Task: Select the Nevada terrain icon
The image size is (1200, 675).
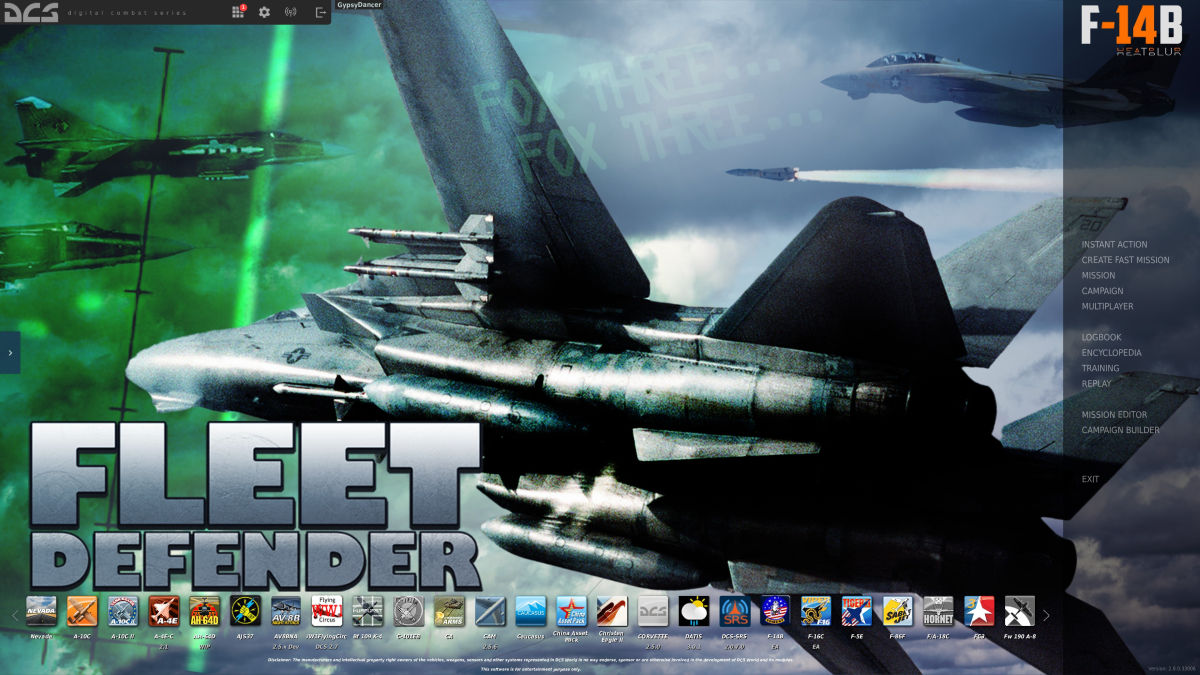Action: (x=41, y=610)
